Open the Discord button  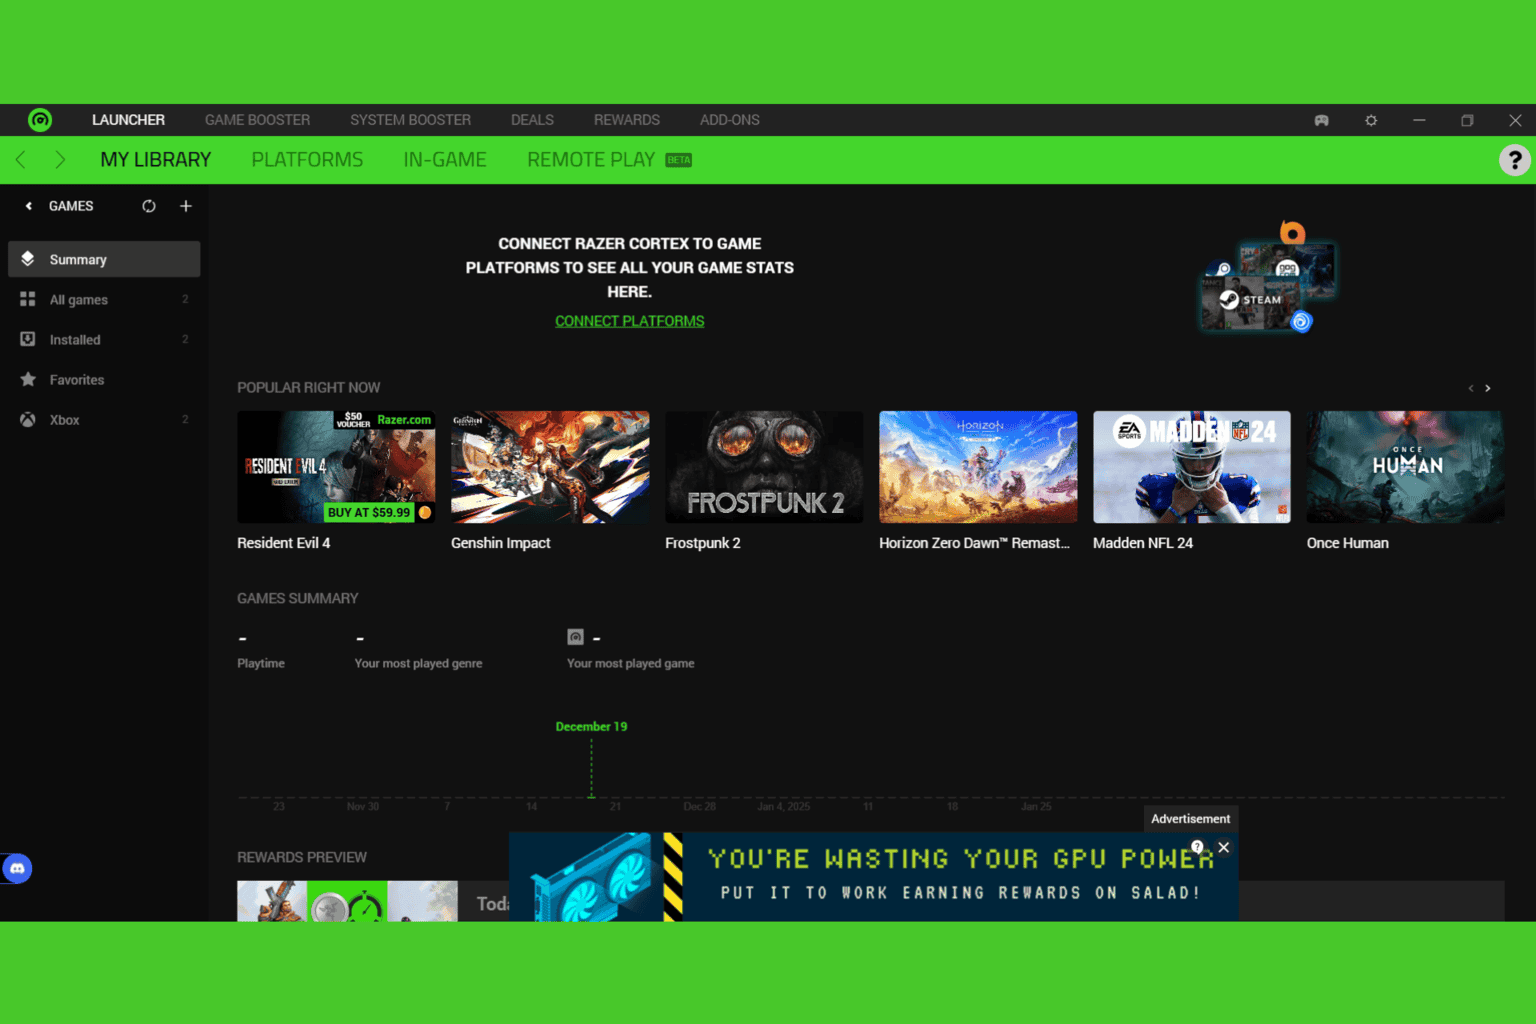[x=17, y=868]
